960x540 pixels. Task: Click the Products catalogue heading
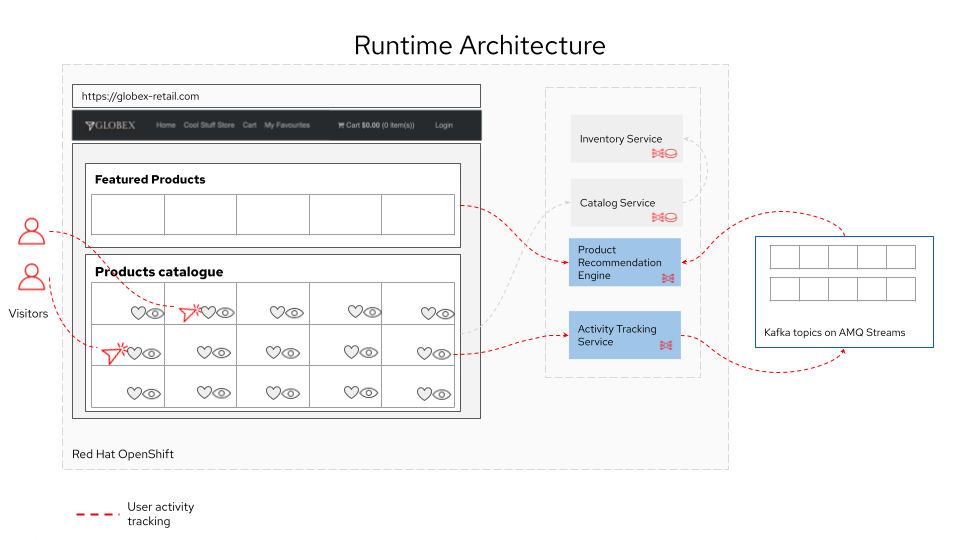(x=159, y=272)
